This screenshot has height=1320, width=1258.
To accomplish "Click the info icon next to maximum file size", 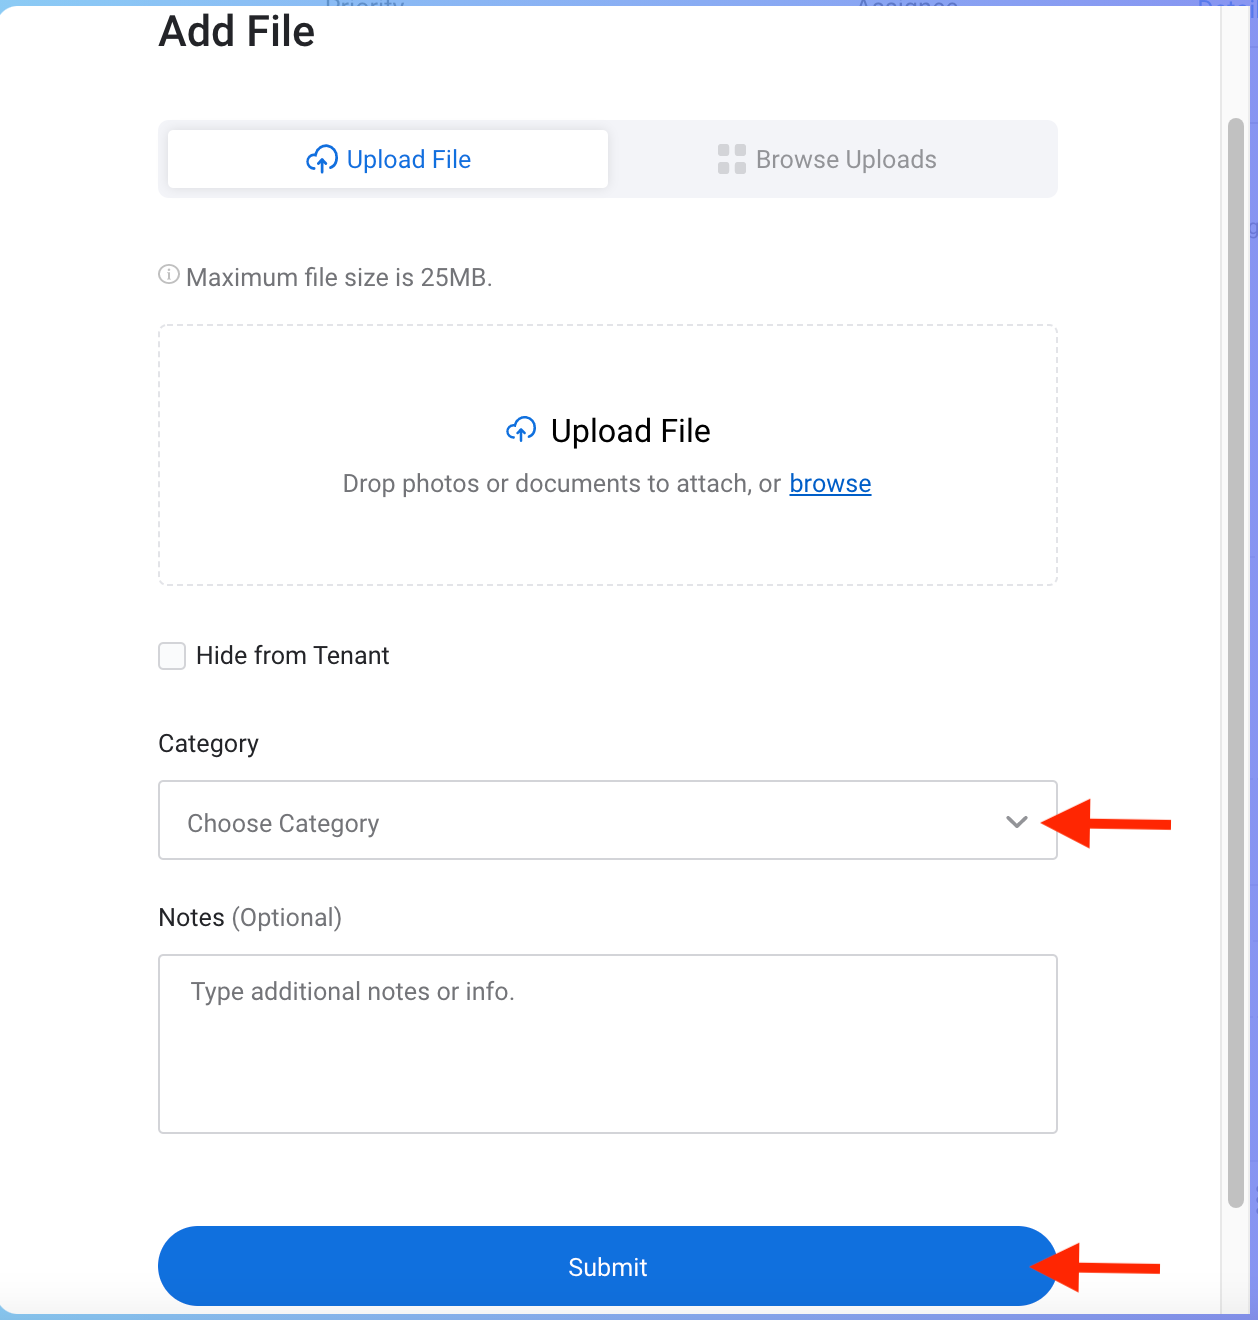I will point(169,275).
